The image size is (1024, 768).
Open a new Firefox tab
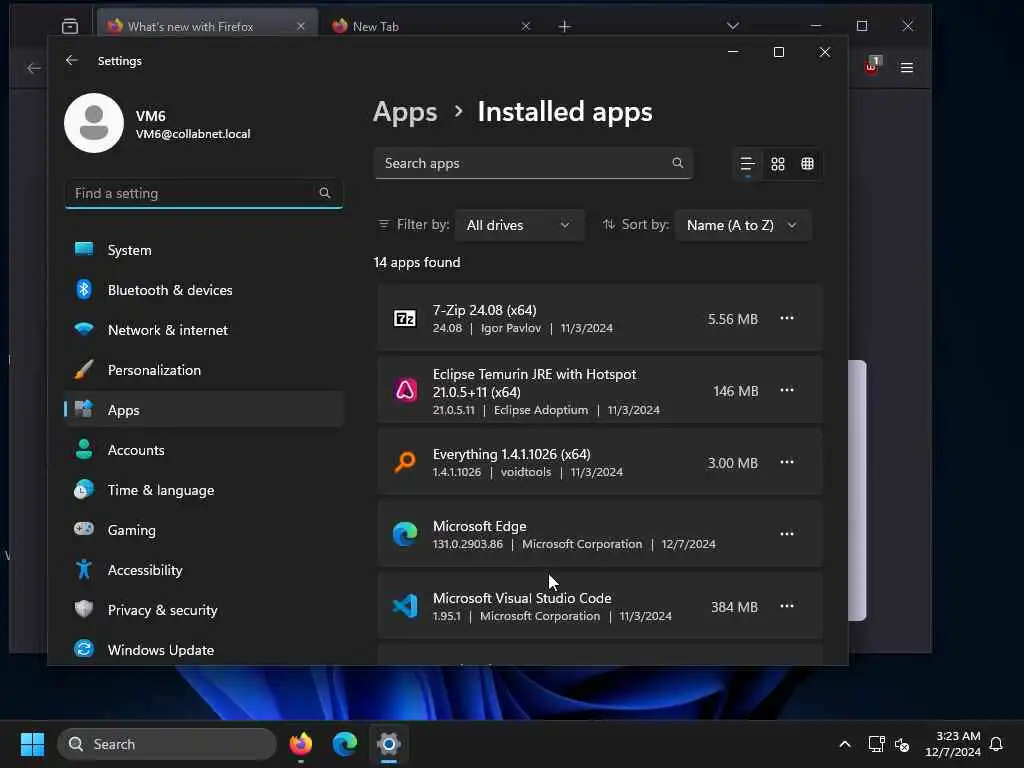point(565,26)
